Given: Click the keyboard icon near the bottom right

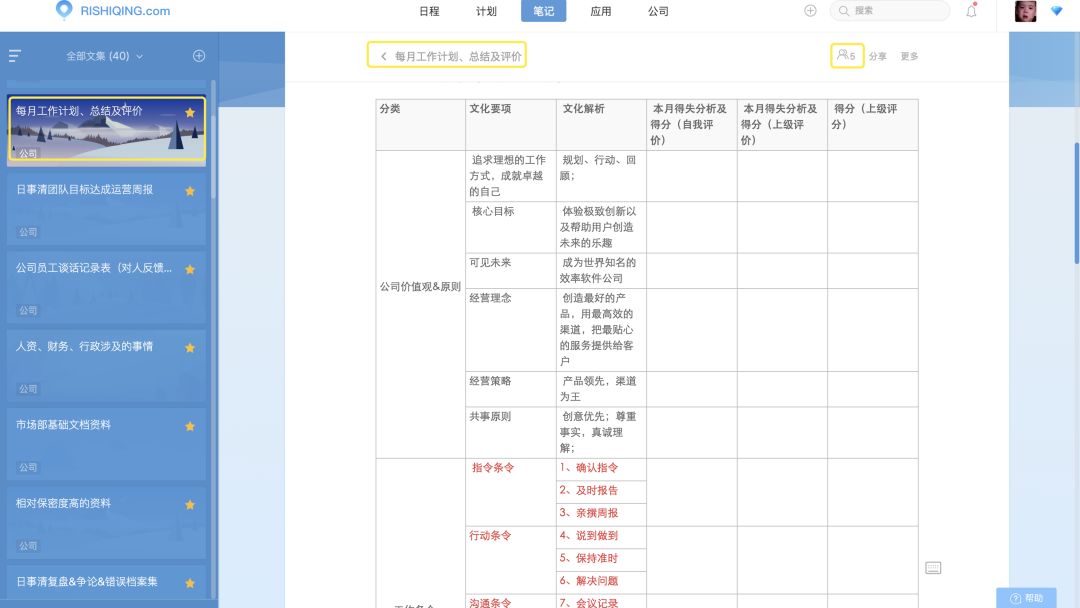Looking at the screenshot, I should [x=934, y=566].
